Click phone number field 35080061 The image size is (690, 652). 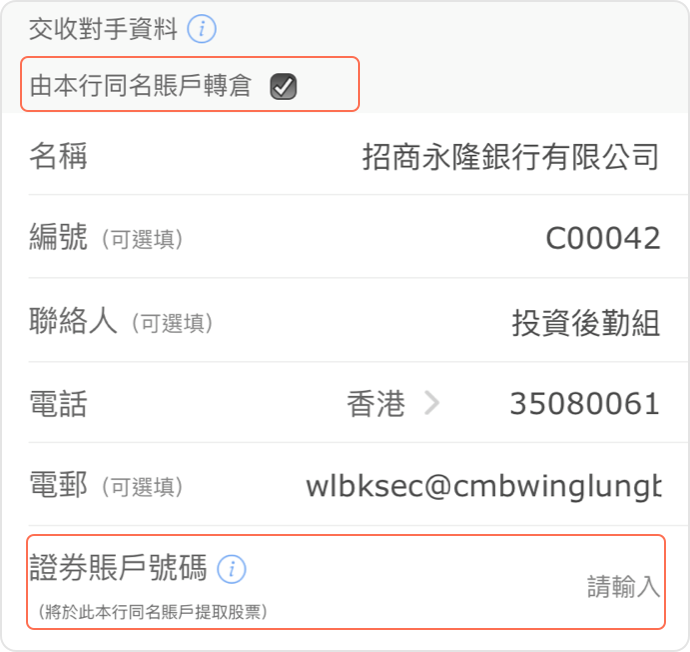(x=584, y=403)
